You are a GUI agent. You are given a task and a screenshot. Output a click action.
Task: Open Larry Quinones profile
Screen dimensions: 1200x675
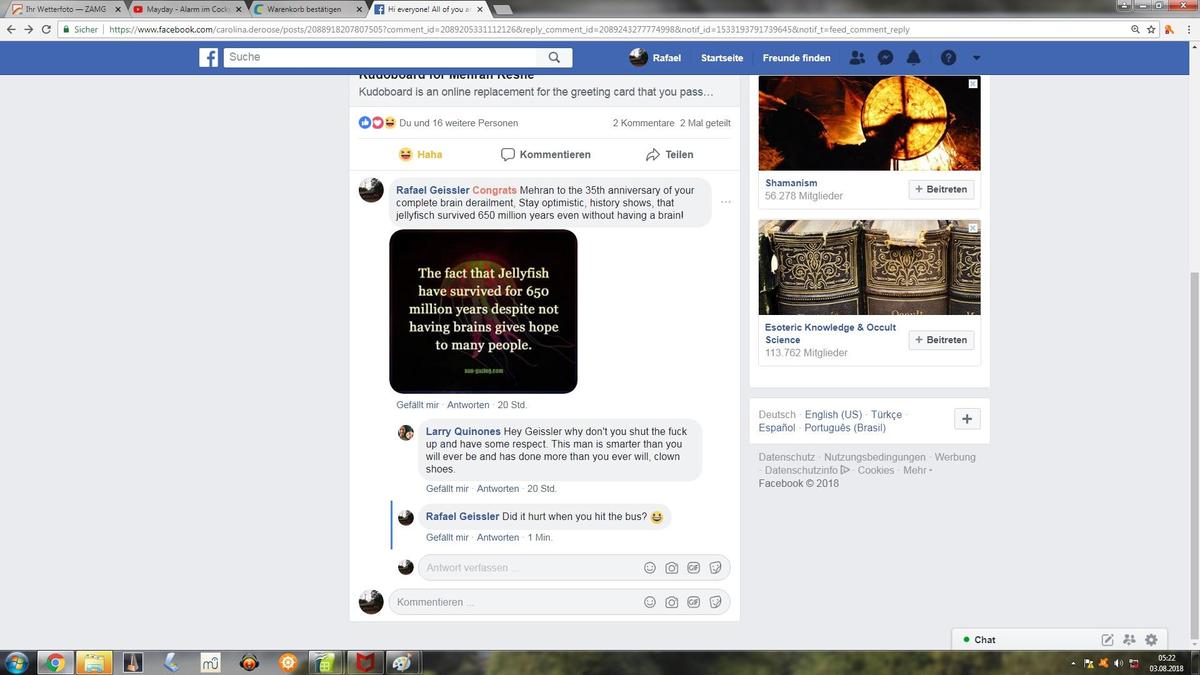(x=463, y=431)
